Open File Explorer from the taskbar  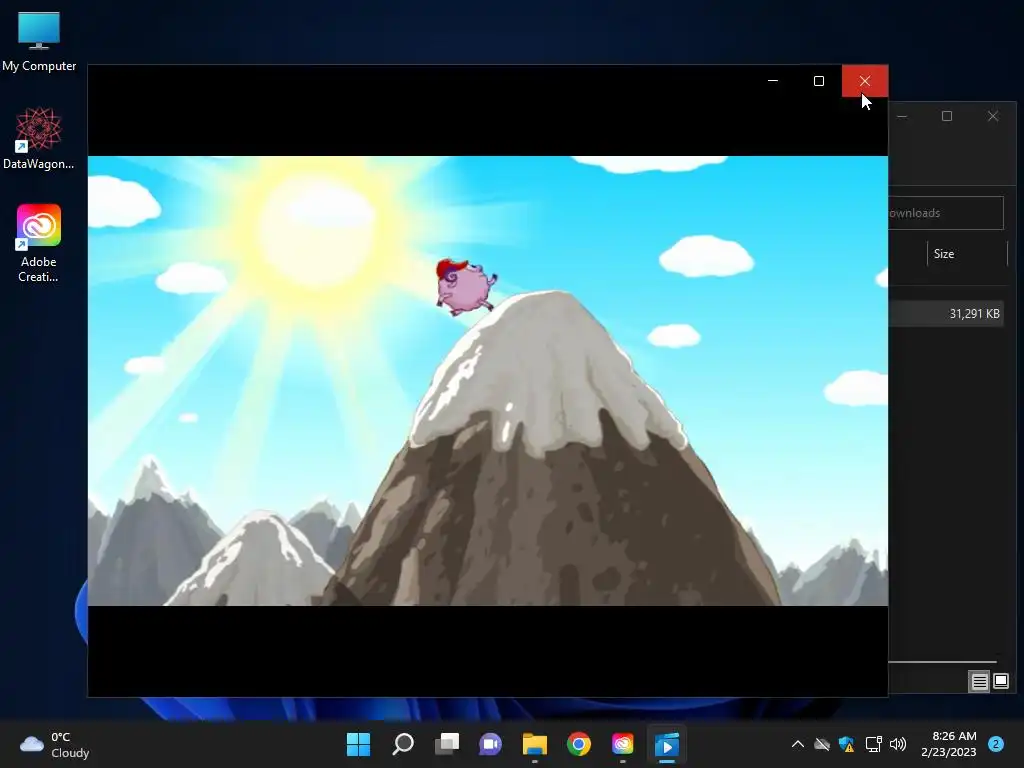[535, 744]
